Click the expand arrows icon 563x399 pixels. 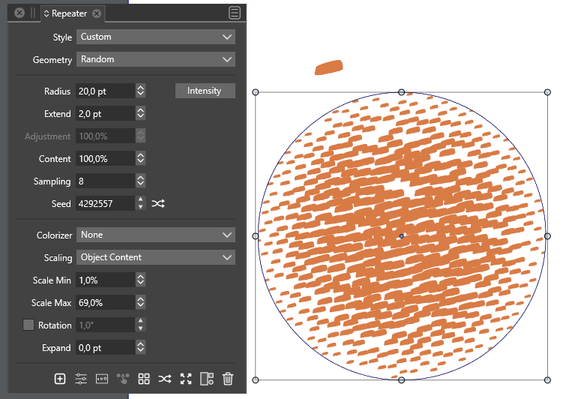(x=186, y=379)
